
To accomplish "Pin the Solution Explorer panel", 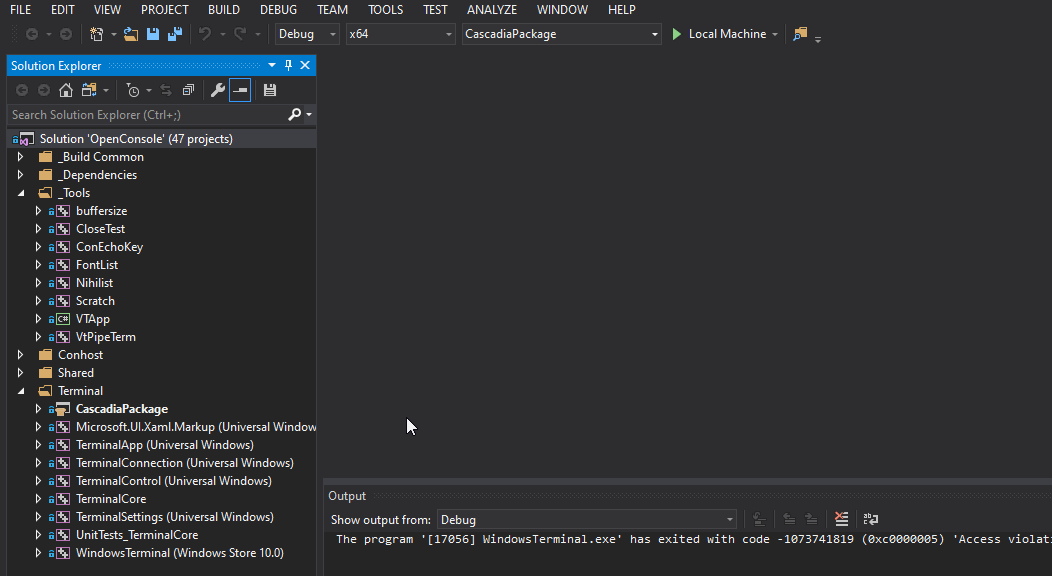I will point(288,65).
